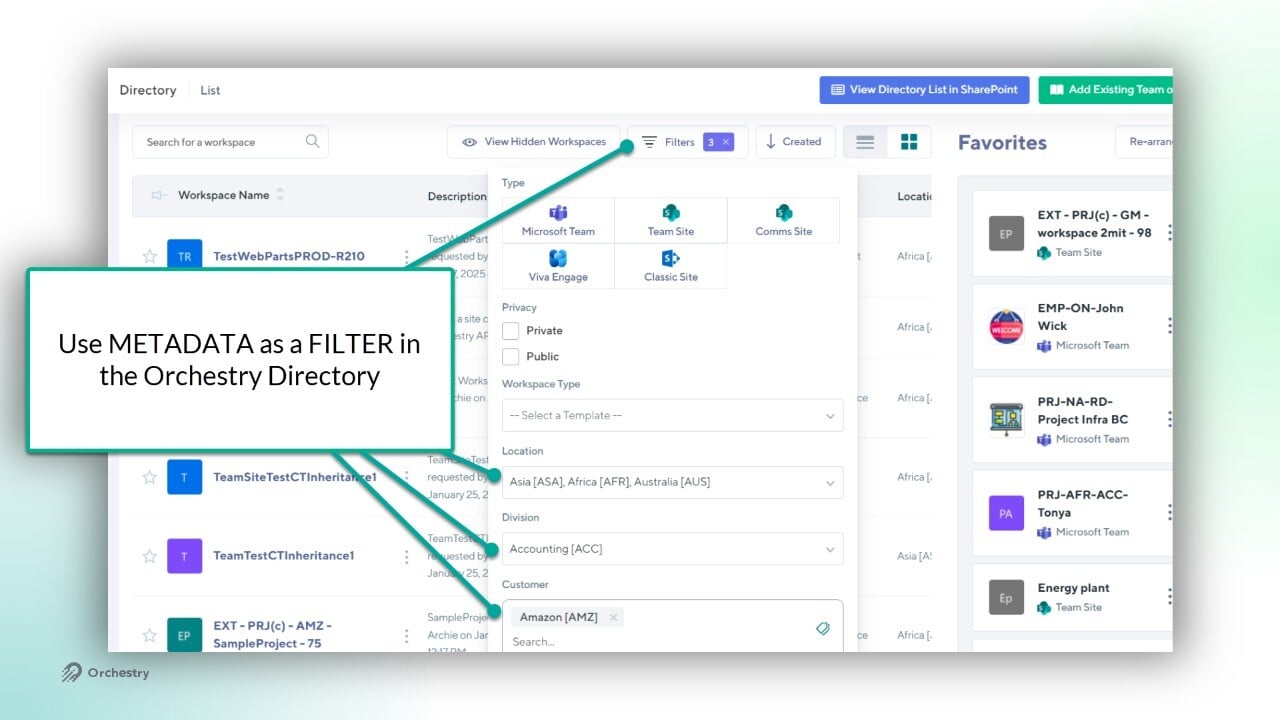Select the Viva Engage type filter tile
The height and width of the screenshot is (720, 1280).
pyautogui.click(x=558, y=267)
